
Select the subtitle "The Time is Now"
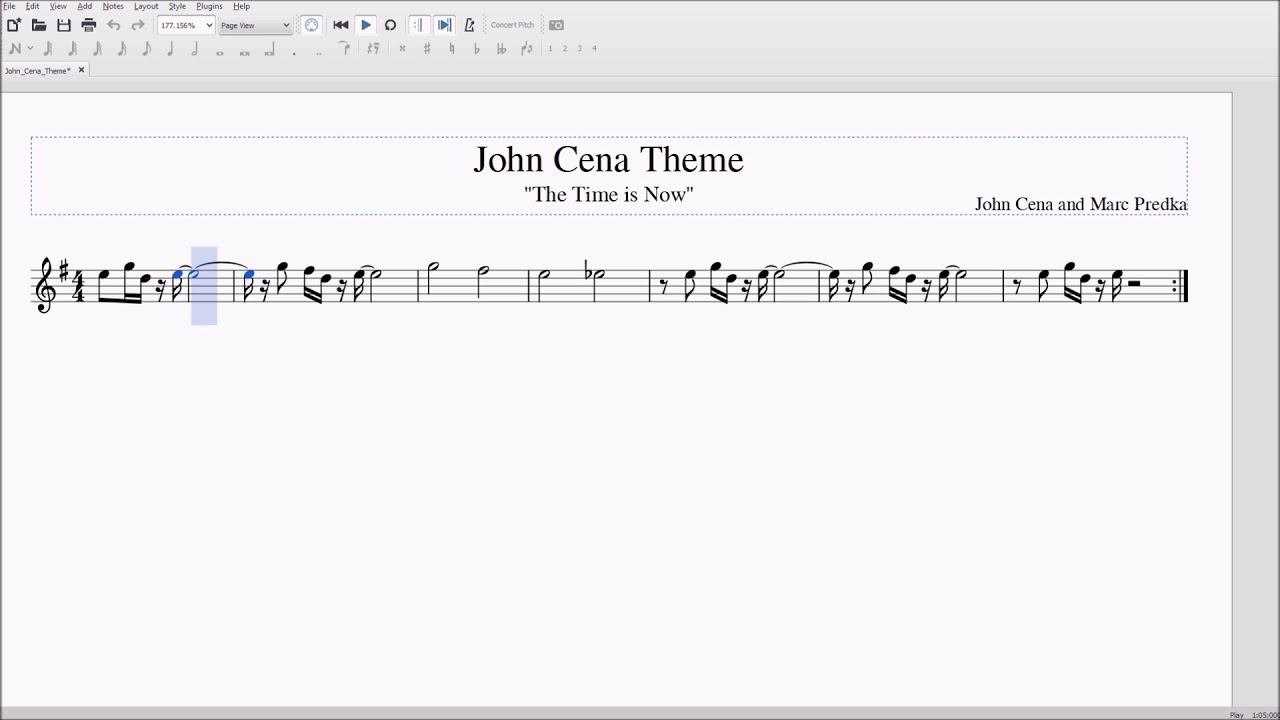pyautogui.click(x=608, y=194)
